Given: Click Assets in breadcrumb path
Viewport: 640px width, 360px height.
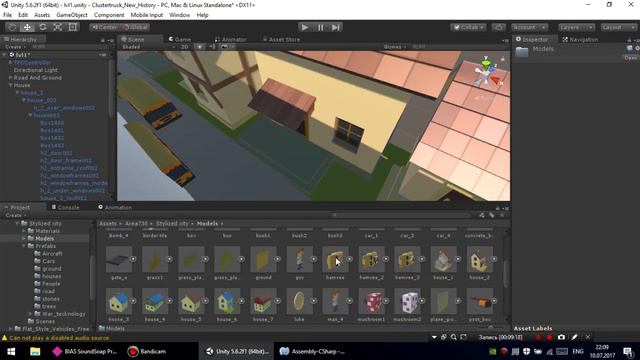Looking at the screenshot, I should 108,224.
